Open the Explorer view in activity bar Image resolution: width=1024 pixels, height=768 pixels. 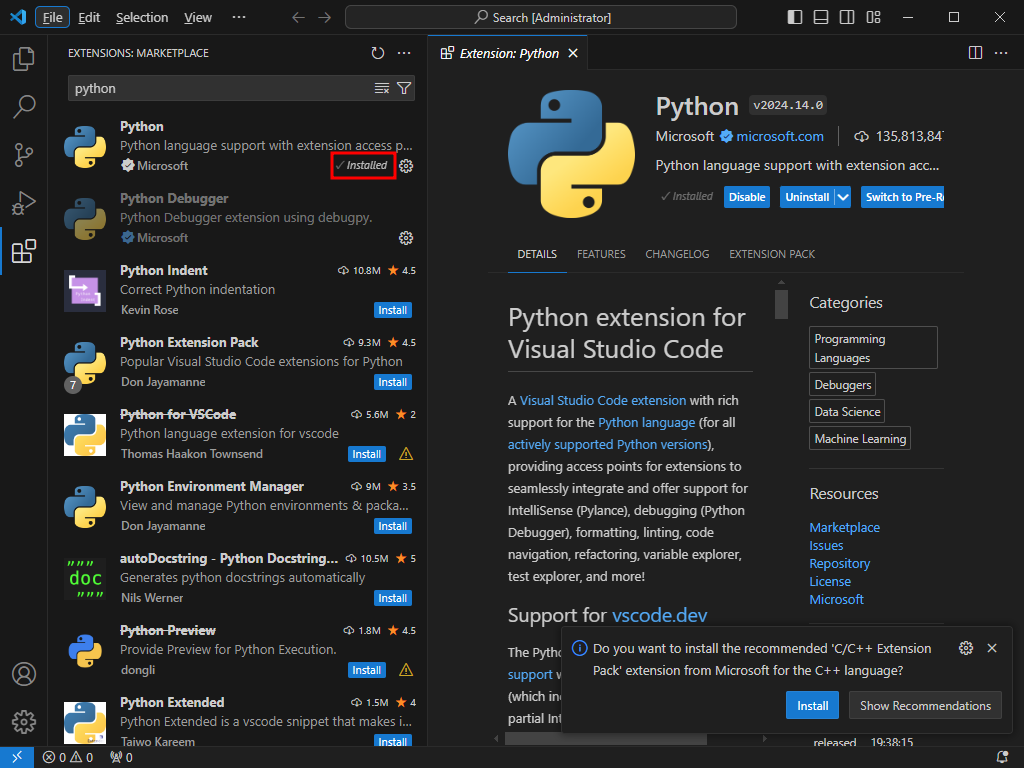click(x=24, y=59)
